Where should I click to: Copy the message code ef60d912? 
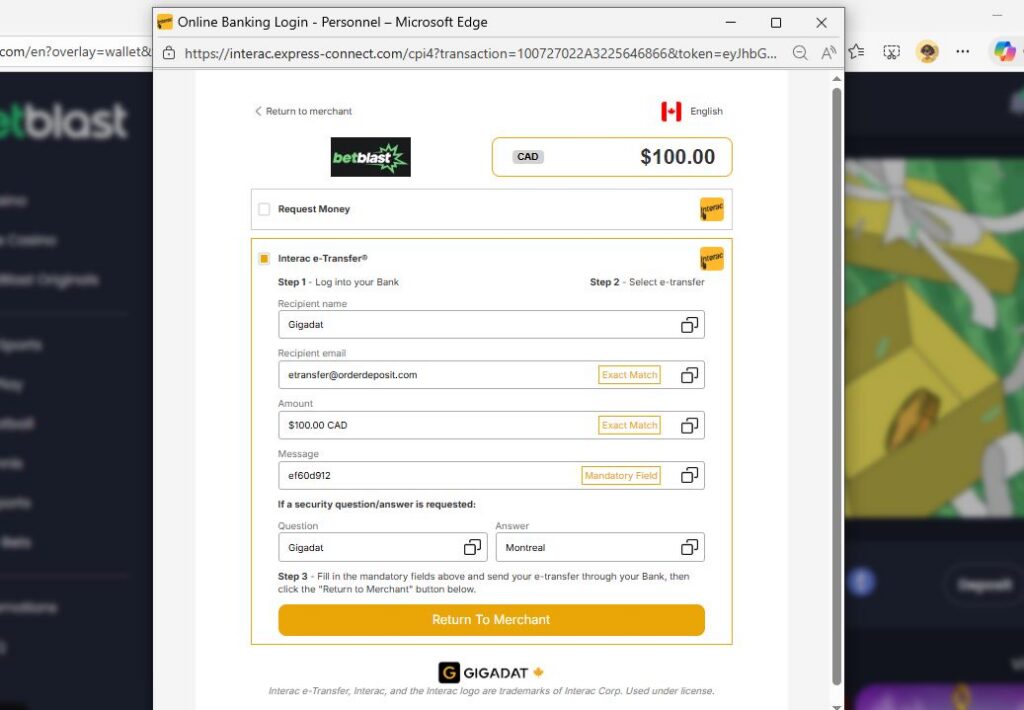tap(689, 476)
